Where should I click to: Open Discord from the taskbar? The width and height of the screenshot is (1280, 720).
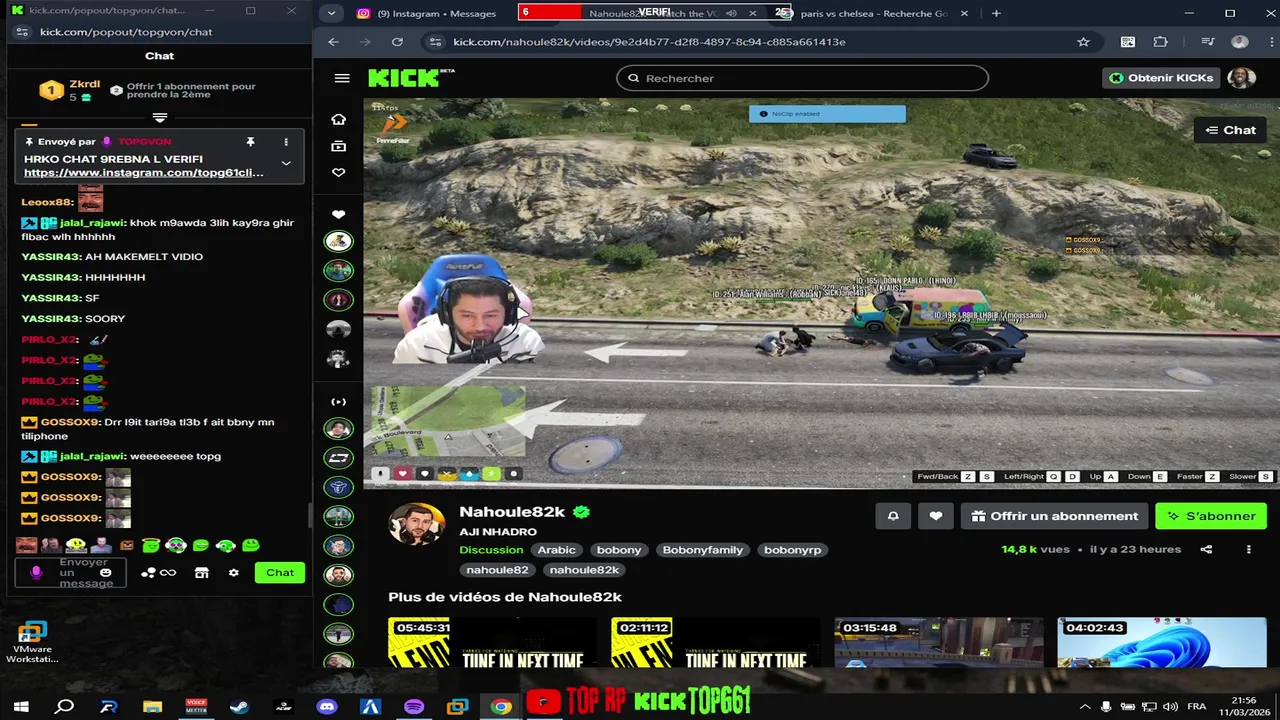click(327, 707)
